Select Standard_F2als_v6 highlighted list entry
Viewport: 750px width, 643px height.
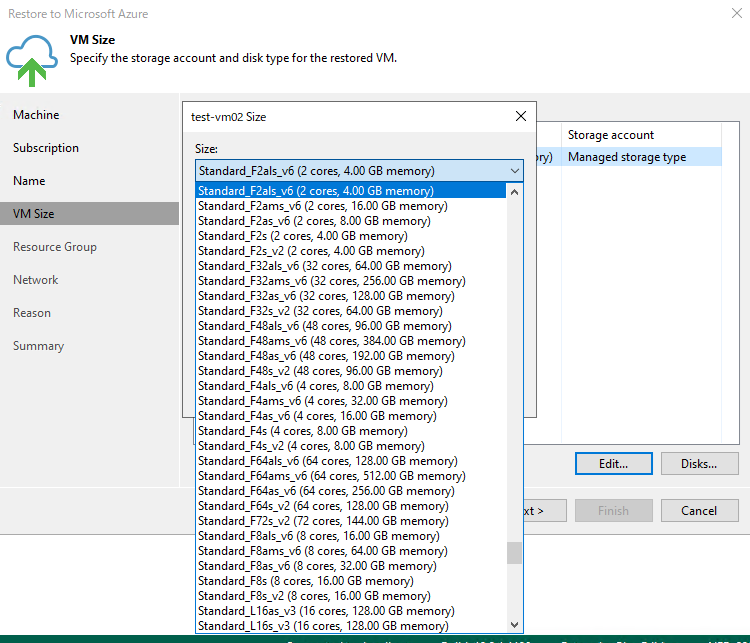coord(351,191)
